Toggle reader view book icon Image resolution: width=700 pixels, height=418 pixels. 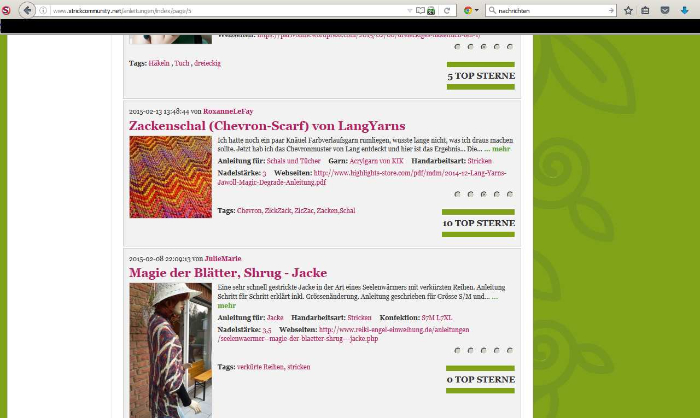pos(420,10)
